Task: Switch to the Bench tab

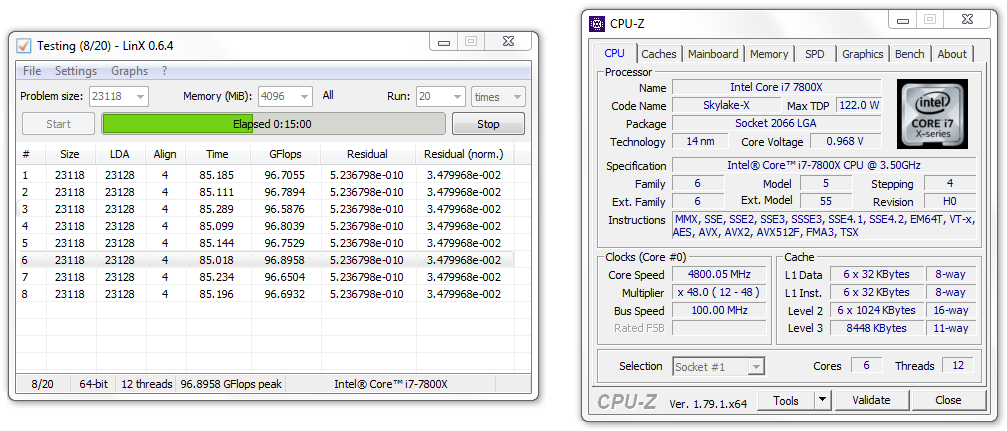Action: [909, 54]
